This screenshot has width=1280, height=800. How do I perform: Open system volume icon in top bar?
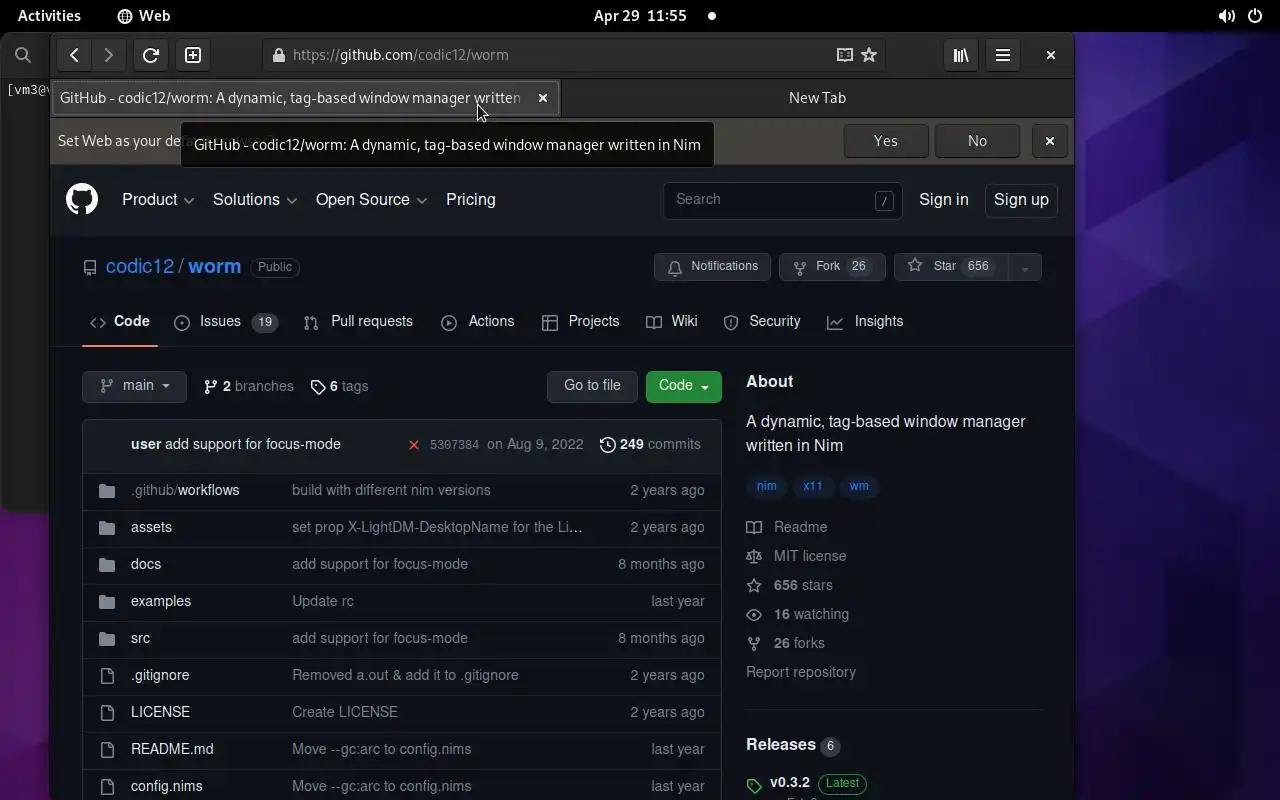pos(1226,16)
